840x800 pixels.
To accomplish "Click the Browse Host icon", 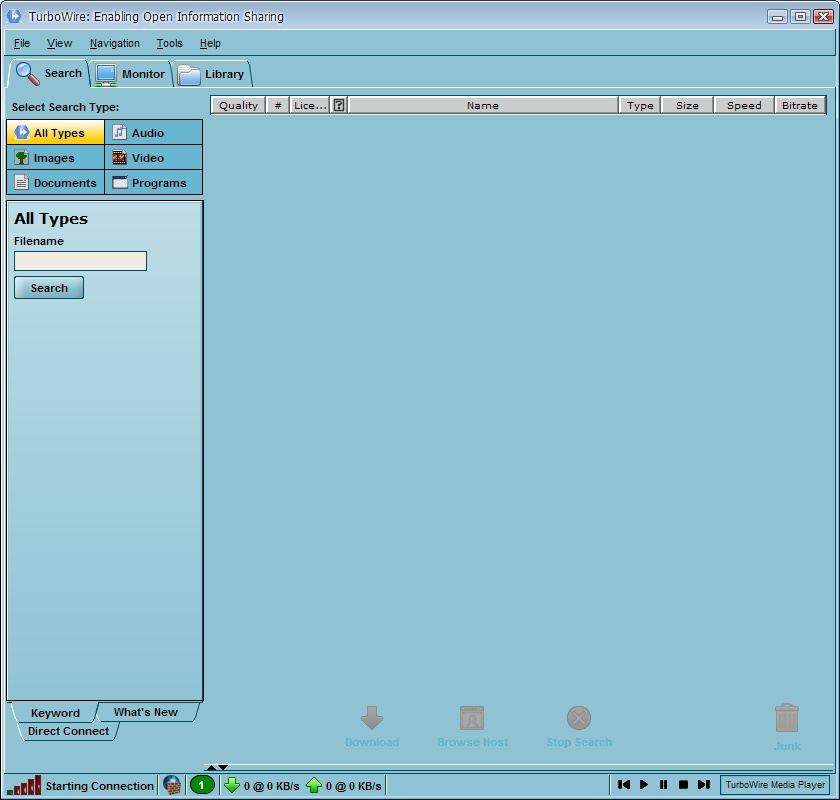I will [x=472, y=718].
